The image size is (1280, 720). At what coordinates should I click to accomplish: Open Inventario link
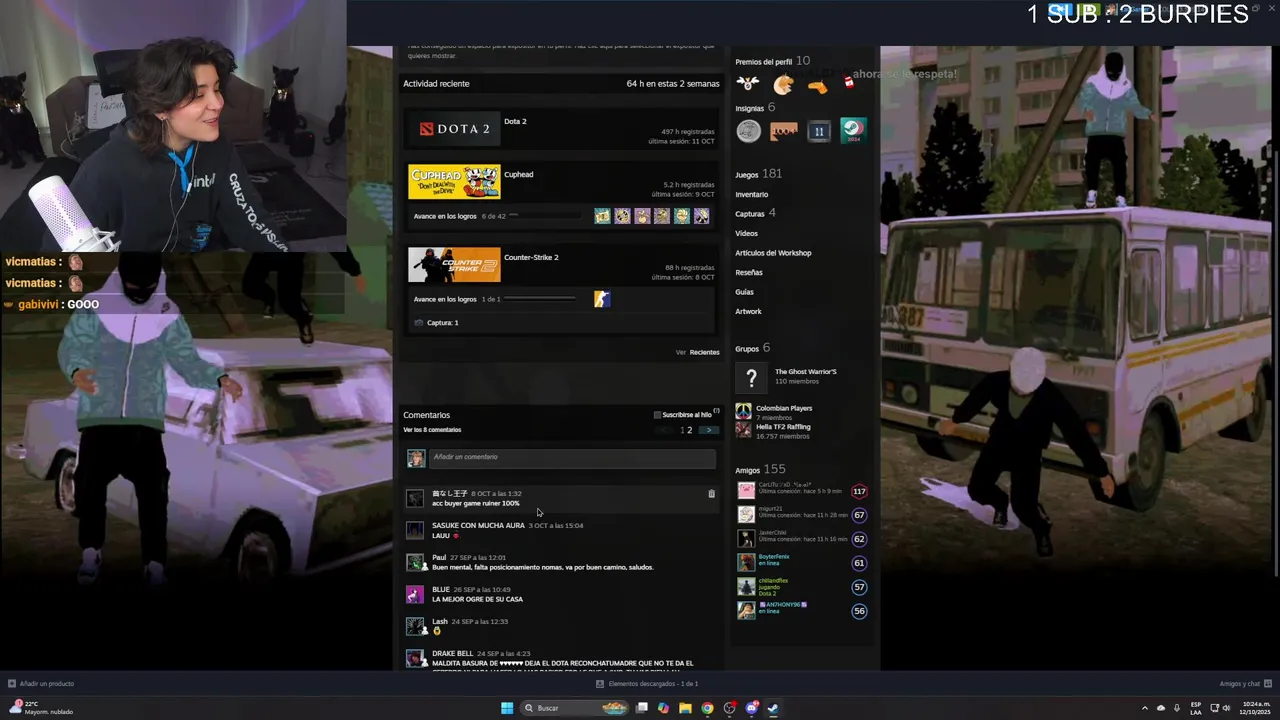click(752, 194)
